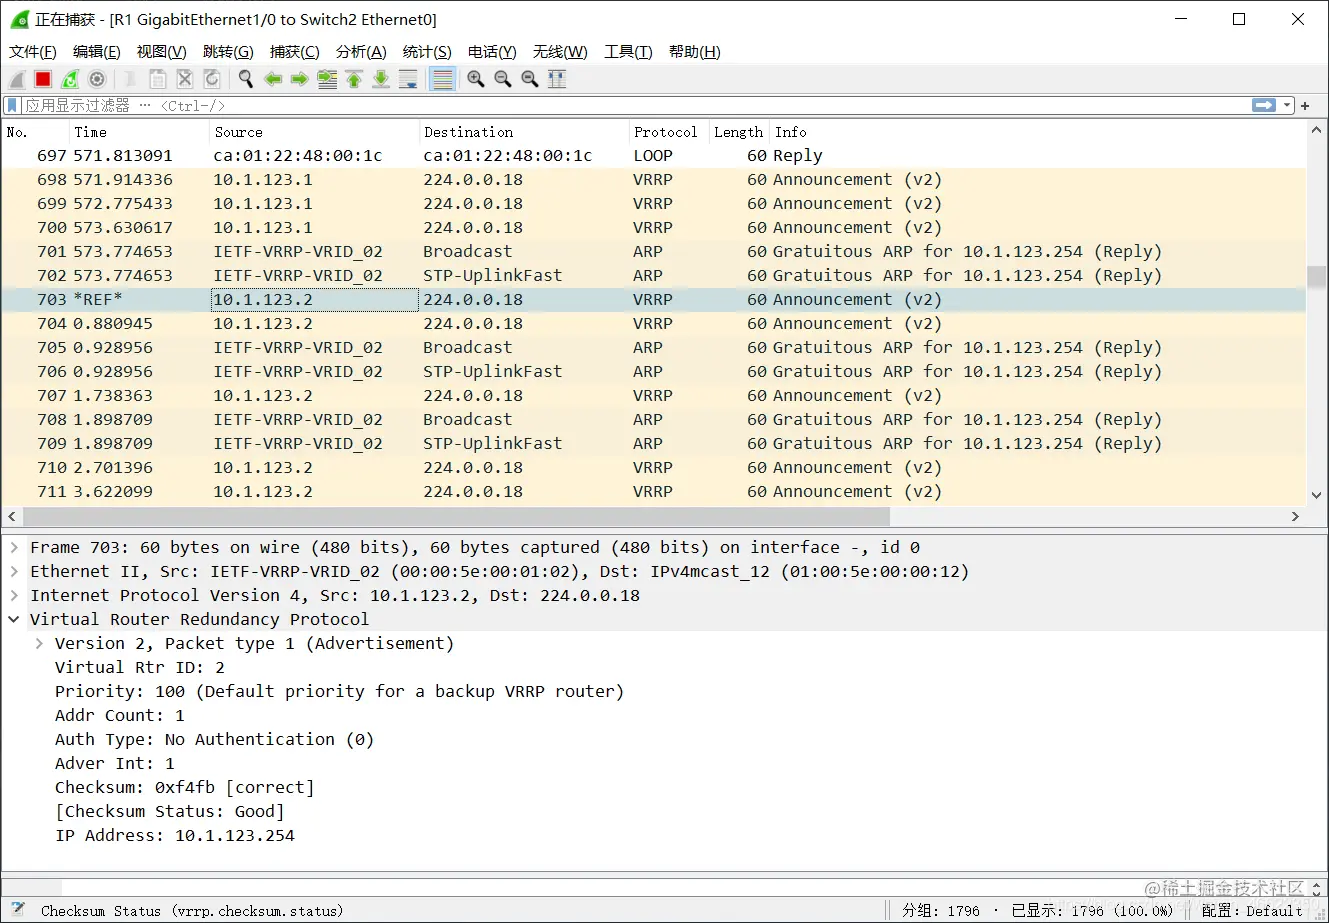1329x923 pixels.
Task: Collapse Virtual Router Redundancy Protocol tree
Action: [x=14, y=620]
